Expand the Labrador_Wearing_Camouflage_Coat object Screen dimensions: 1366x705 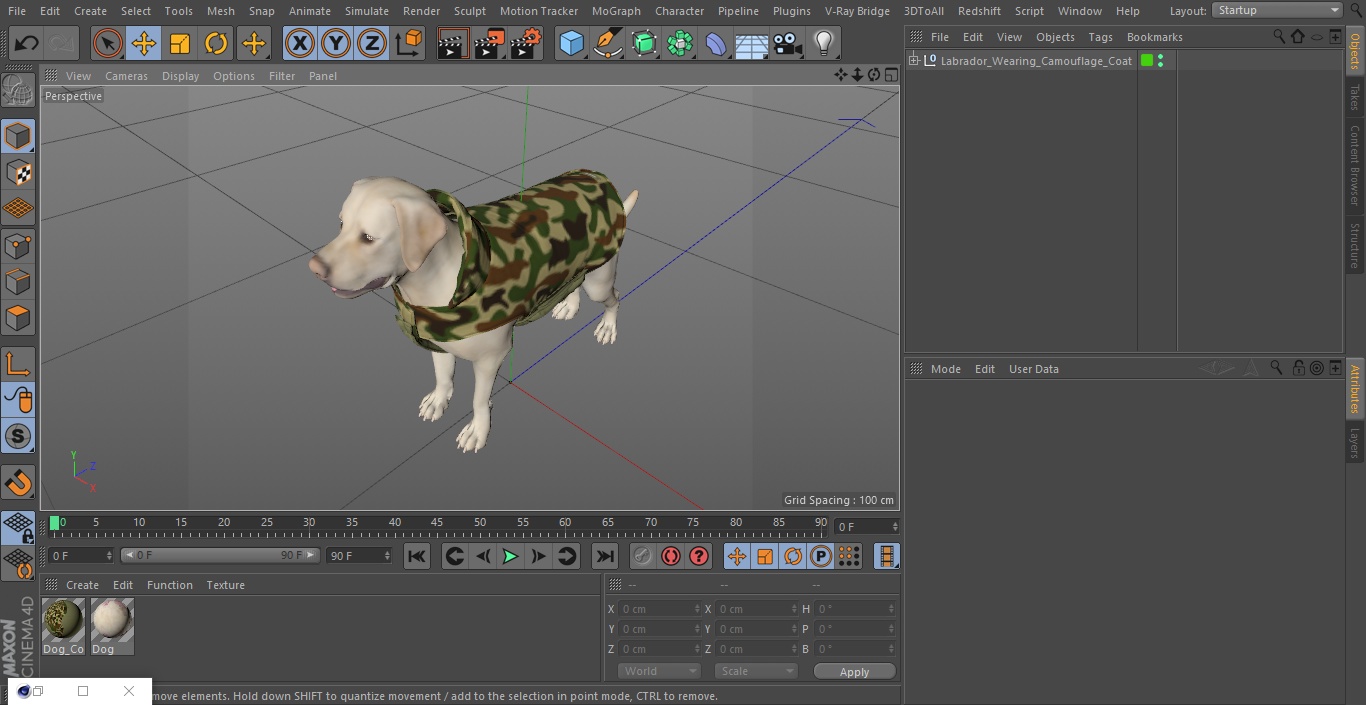click(913, 61)
